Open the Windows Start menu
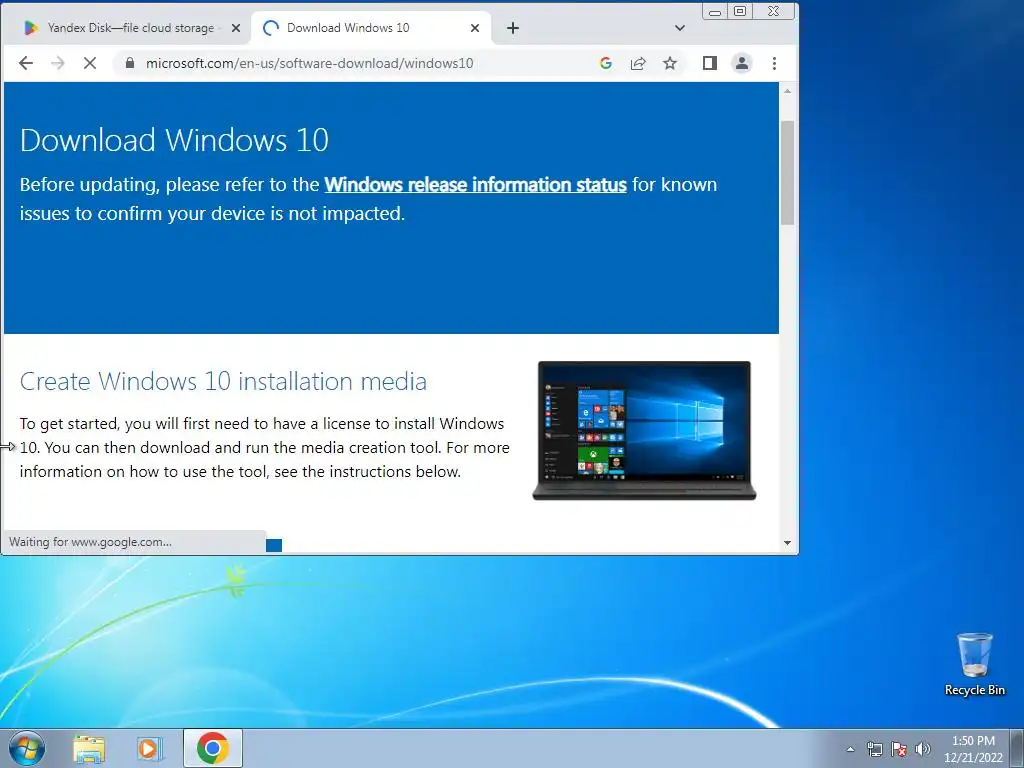 pyautogui.click(x=27, y=748)
